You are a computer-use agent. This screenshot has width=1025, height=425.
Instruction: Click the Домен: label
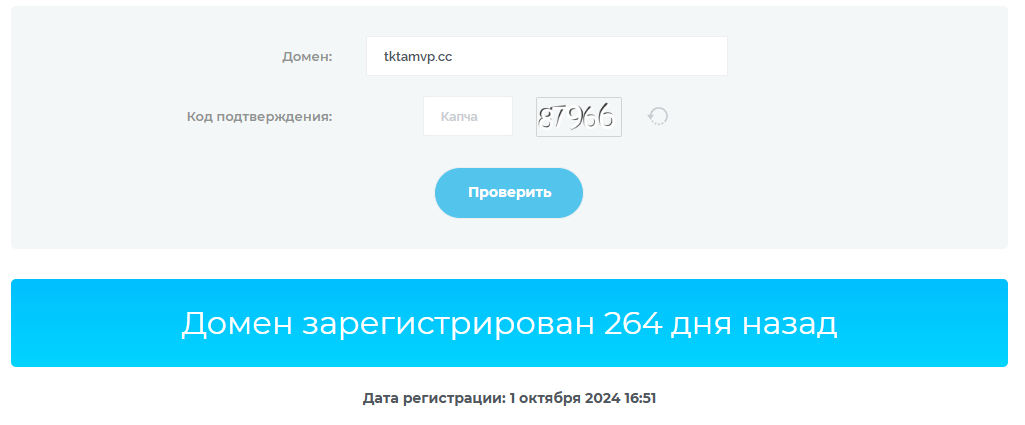tap(307, 57)
